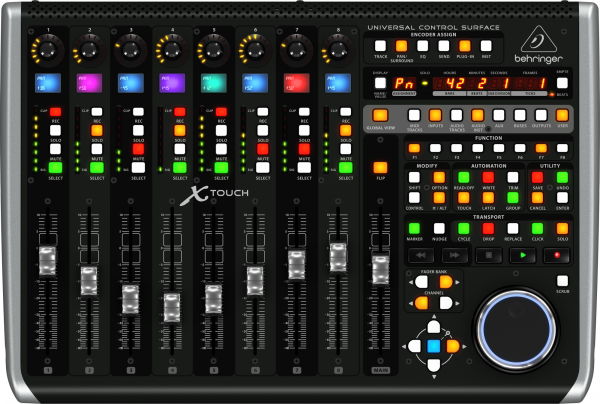The height and width of the screenshot is (404, 600).
Task: Click the orange right arrow navigation button
Action: (x=453, y=346)
